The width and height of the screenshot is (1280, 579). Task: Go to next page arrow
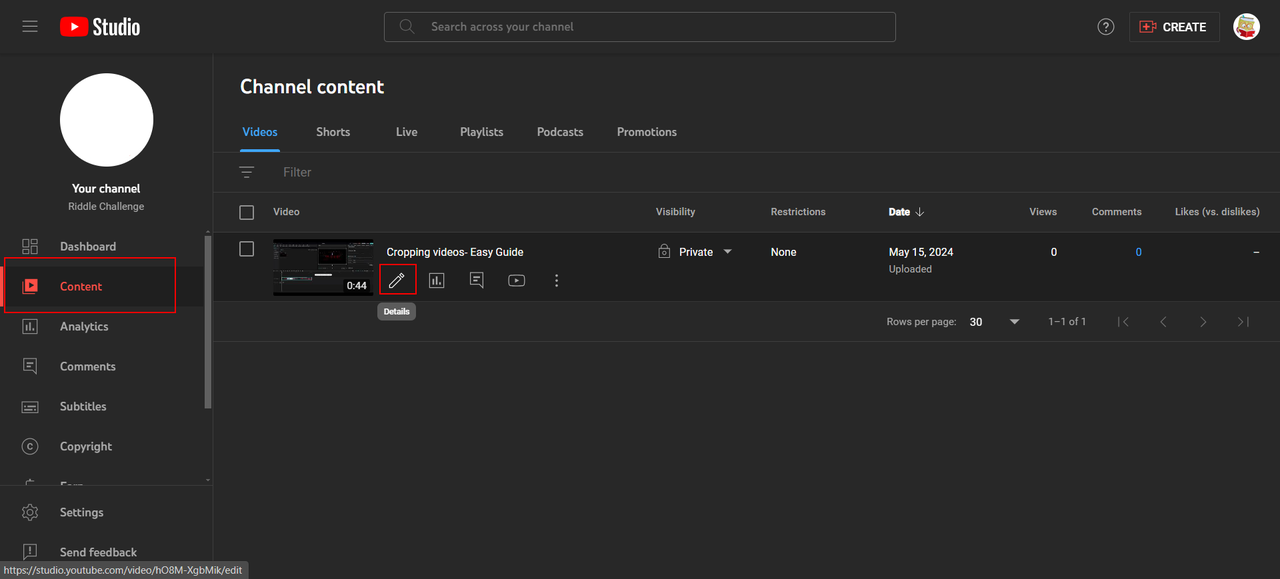coord(1203,321)
